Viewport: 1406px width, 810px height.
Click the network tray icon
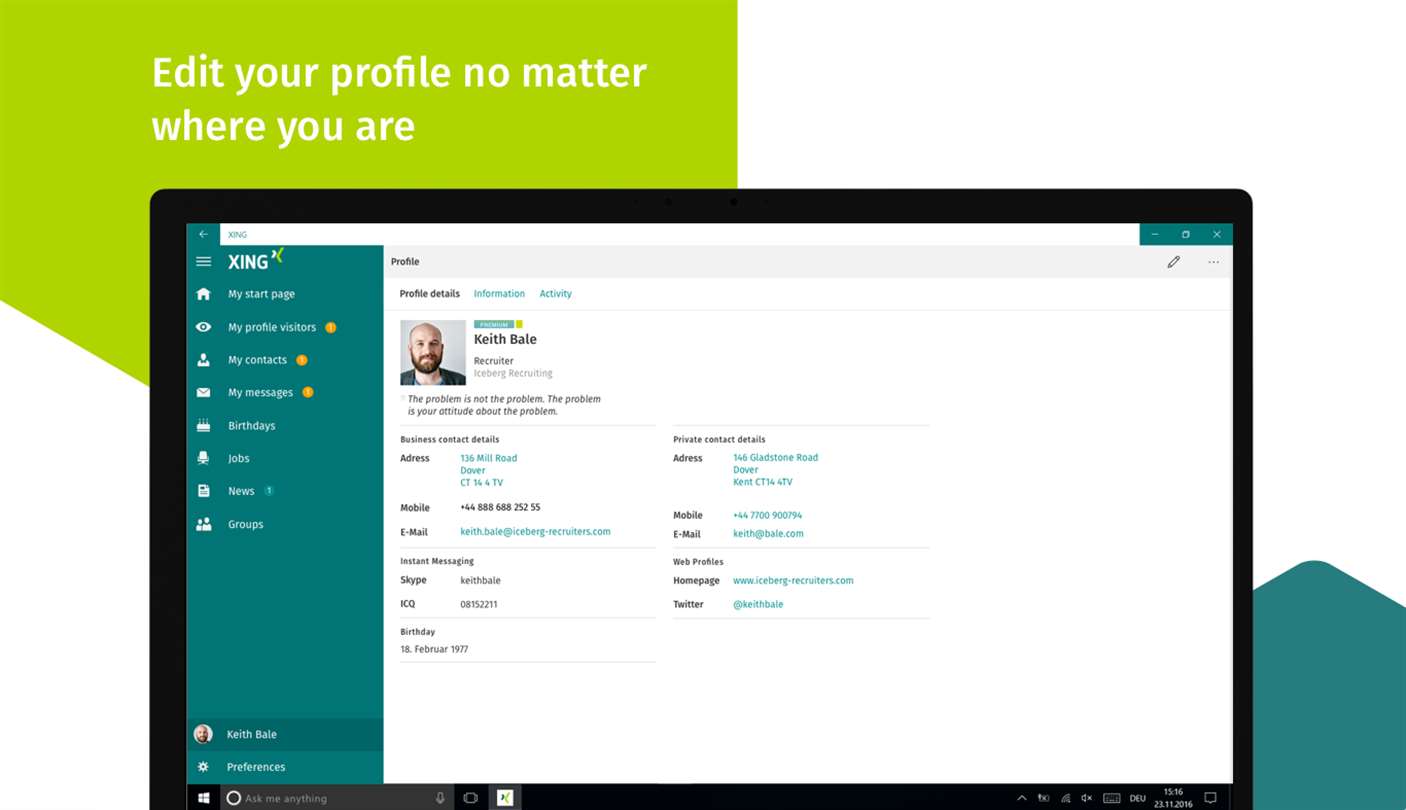pyautogui.click(x=1065, y=798)
